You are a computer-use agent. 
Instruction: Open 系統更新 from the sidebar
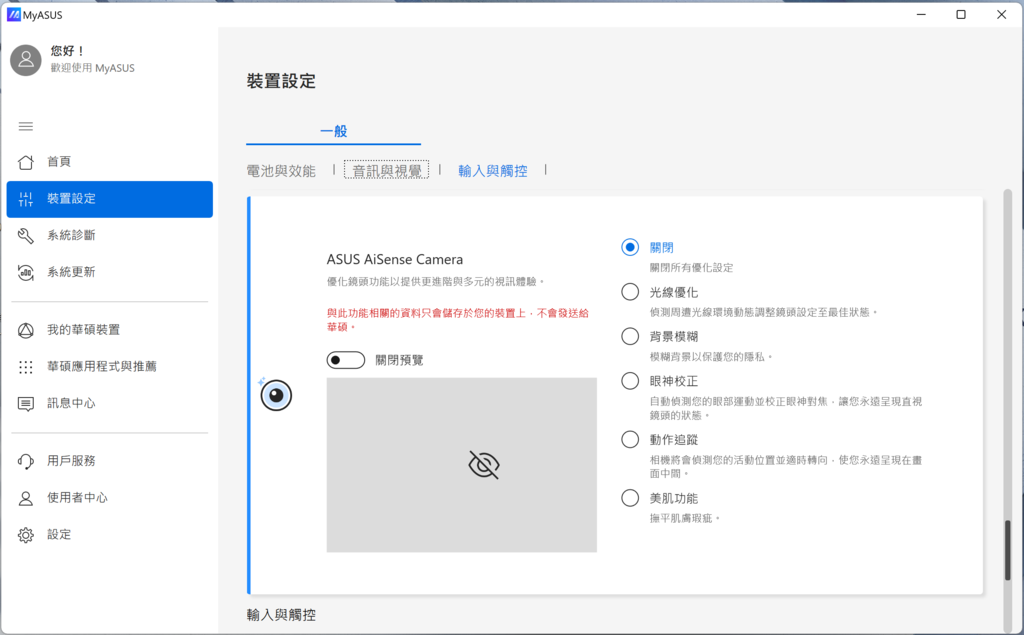tap(110, 272)
